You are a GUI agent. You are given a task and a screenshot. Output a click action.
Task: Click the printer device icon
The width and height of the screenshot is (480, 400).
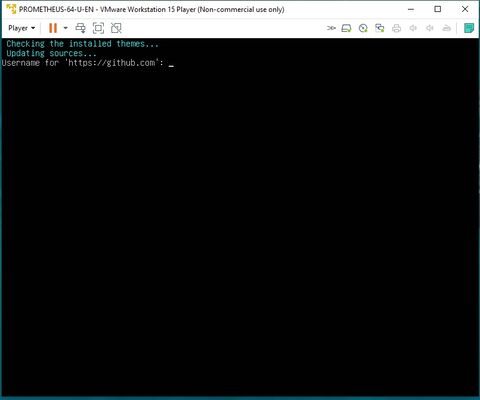point(396,28)
